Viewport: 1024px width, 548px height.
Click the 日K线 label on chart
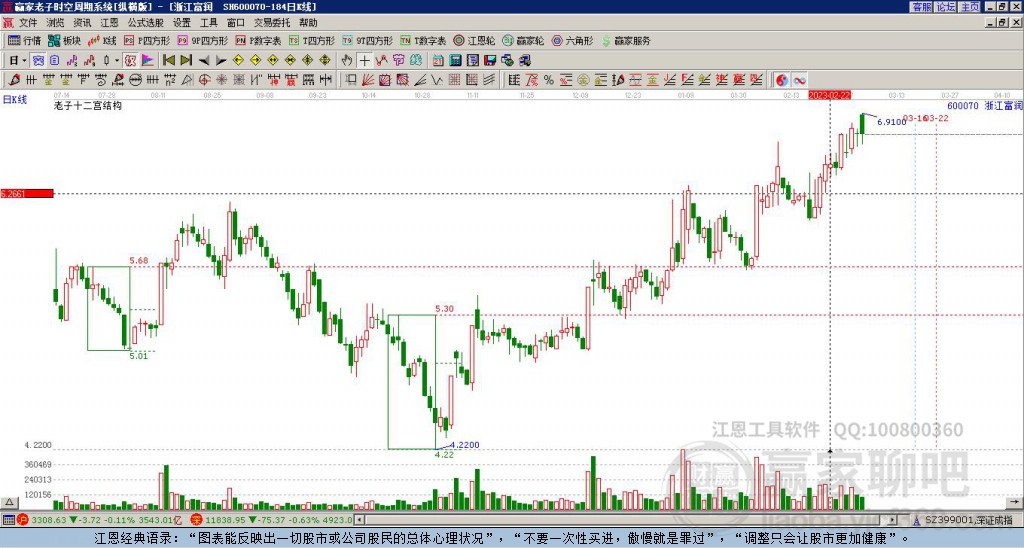[15, 100]
